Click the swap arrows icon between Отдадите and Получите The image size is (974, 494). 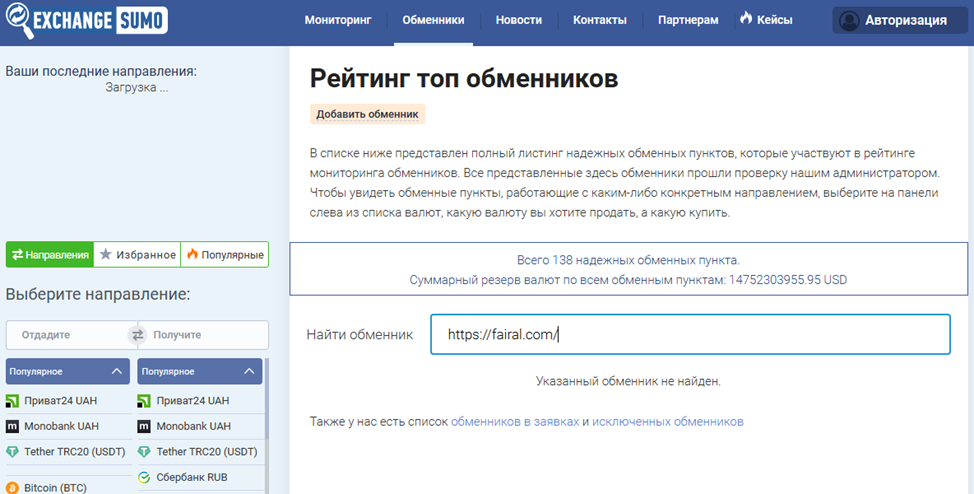[137, 335]
